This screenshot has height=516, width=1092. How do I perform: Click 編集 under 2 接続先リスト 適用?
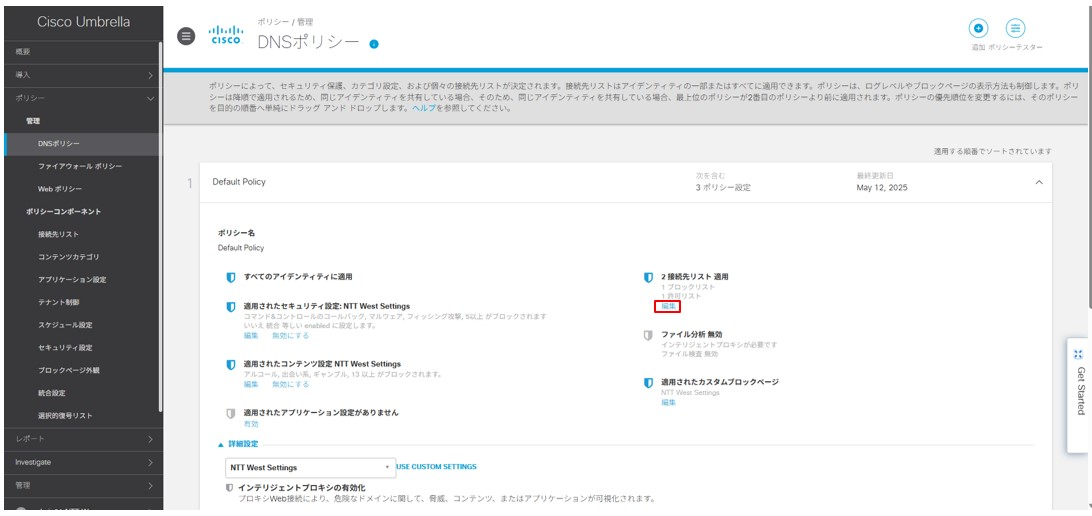[668, 306]
